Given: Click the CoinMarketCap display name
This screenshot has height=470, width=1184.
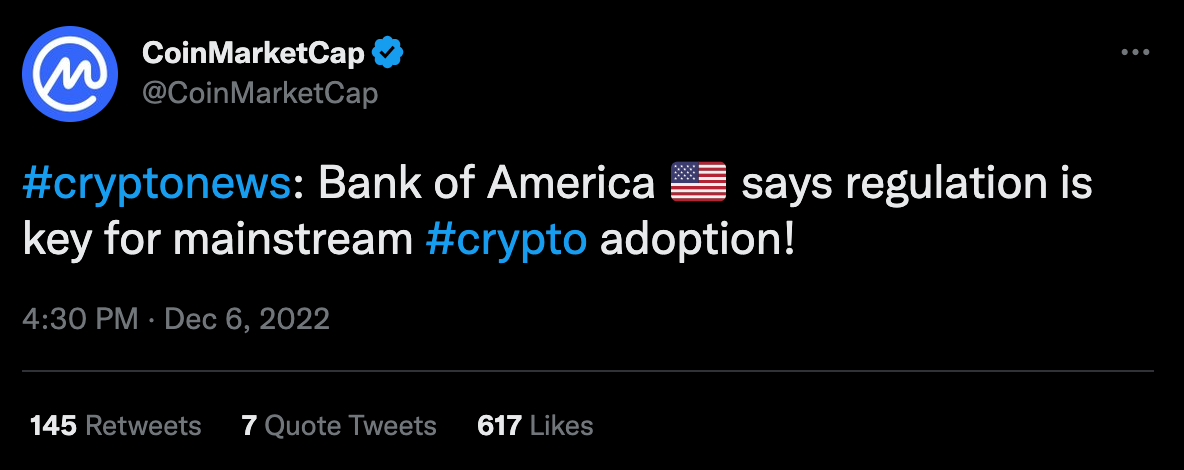Looking at the screenshot, I should click(254, 53).
